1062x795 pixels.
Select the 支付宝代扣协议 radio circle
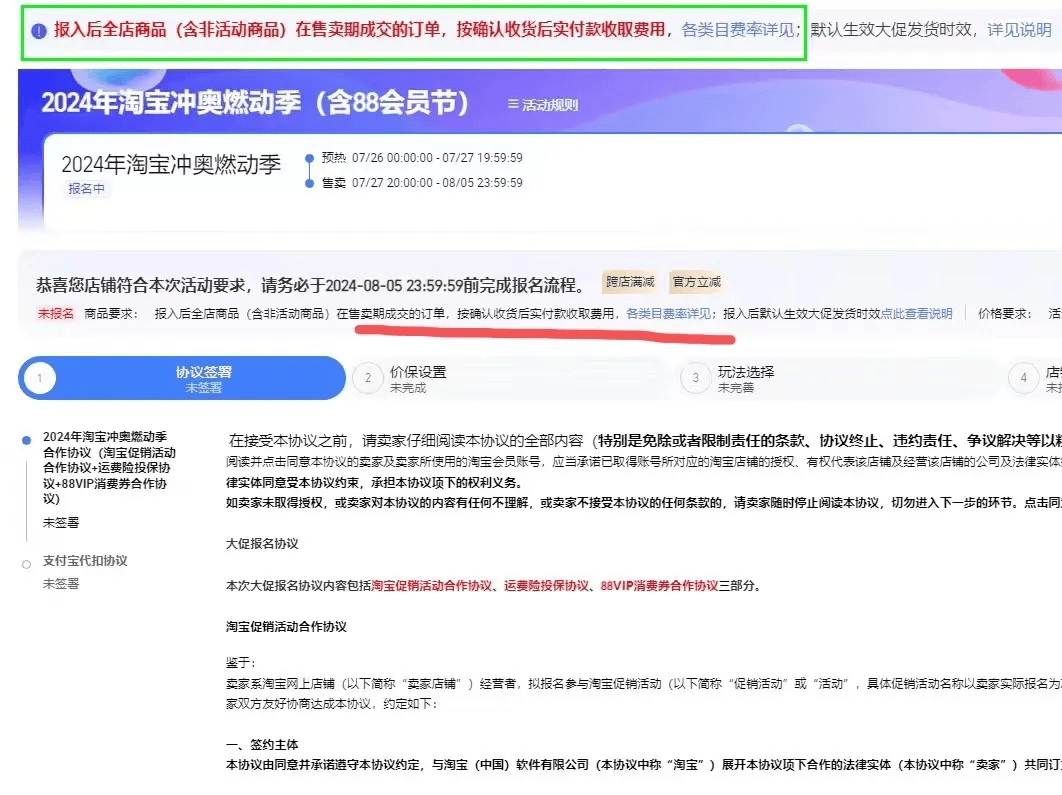(x=27, y=564)
